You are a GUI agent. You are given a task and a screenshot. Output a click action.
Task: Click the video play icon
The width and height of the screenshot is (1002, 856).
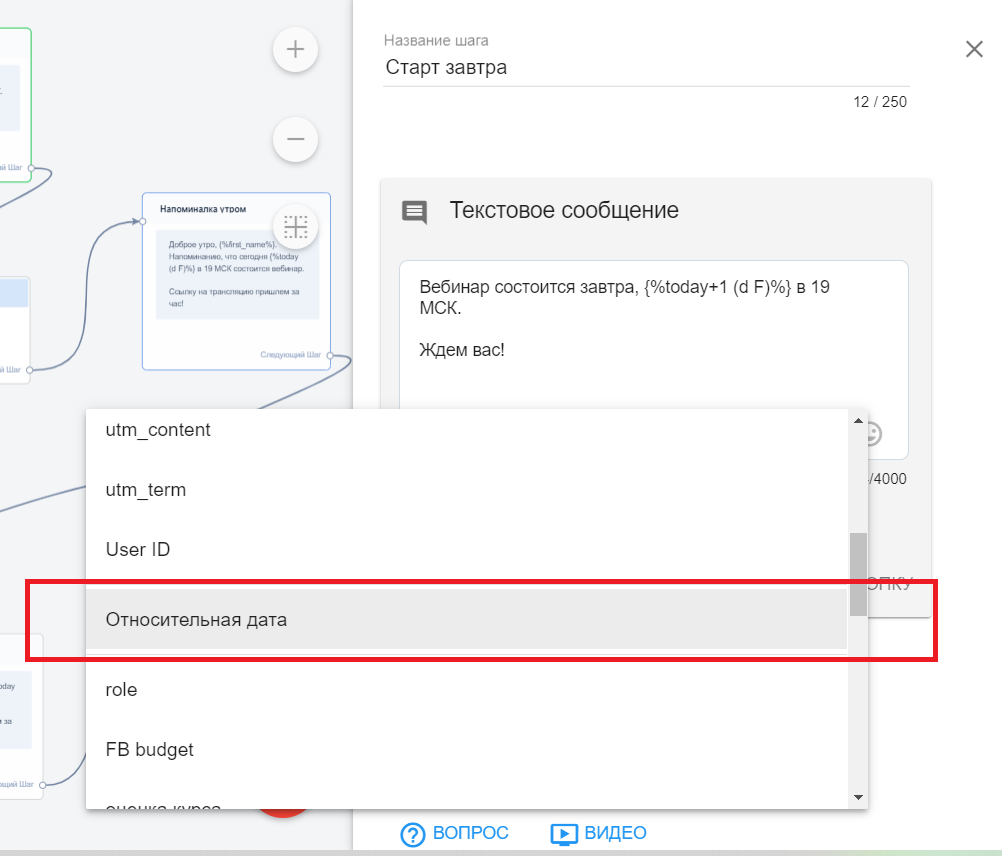(x=564, y=834)
